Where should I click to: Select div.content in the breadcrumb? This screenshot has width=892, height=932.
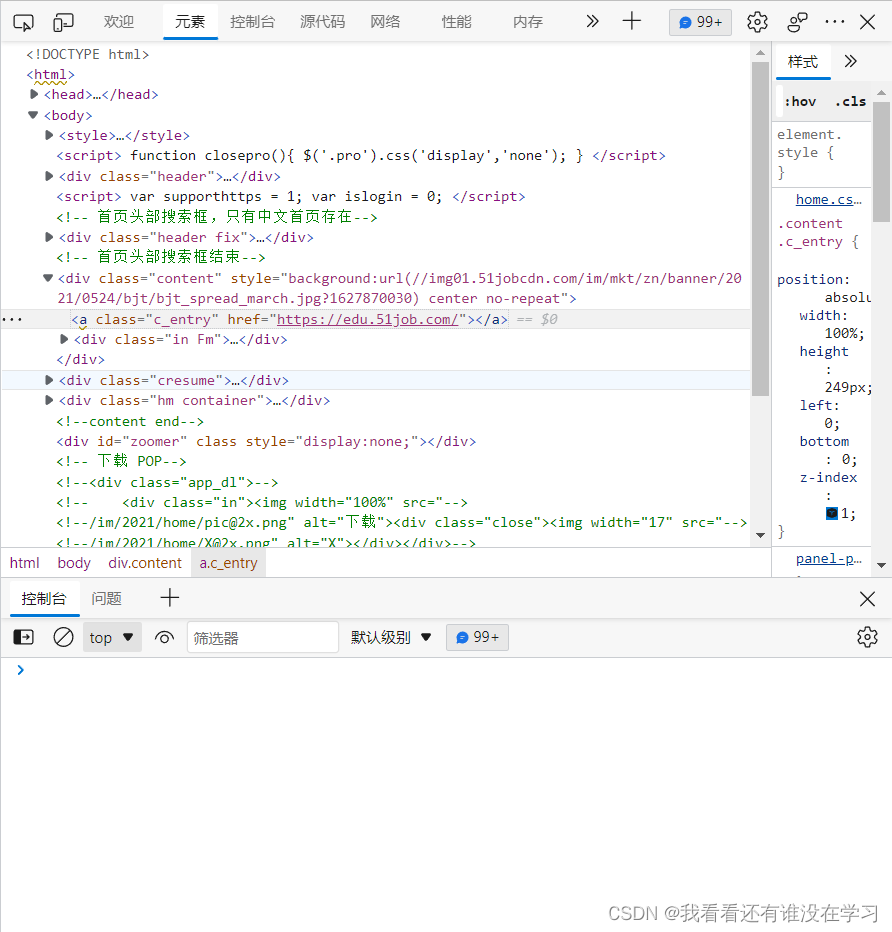[145, 563]
